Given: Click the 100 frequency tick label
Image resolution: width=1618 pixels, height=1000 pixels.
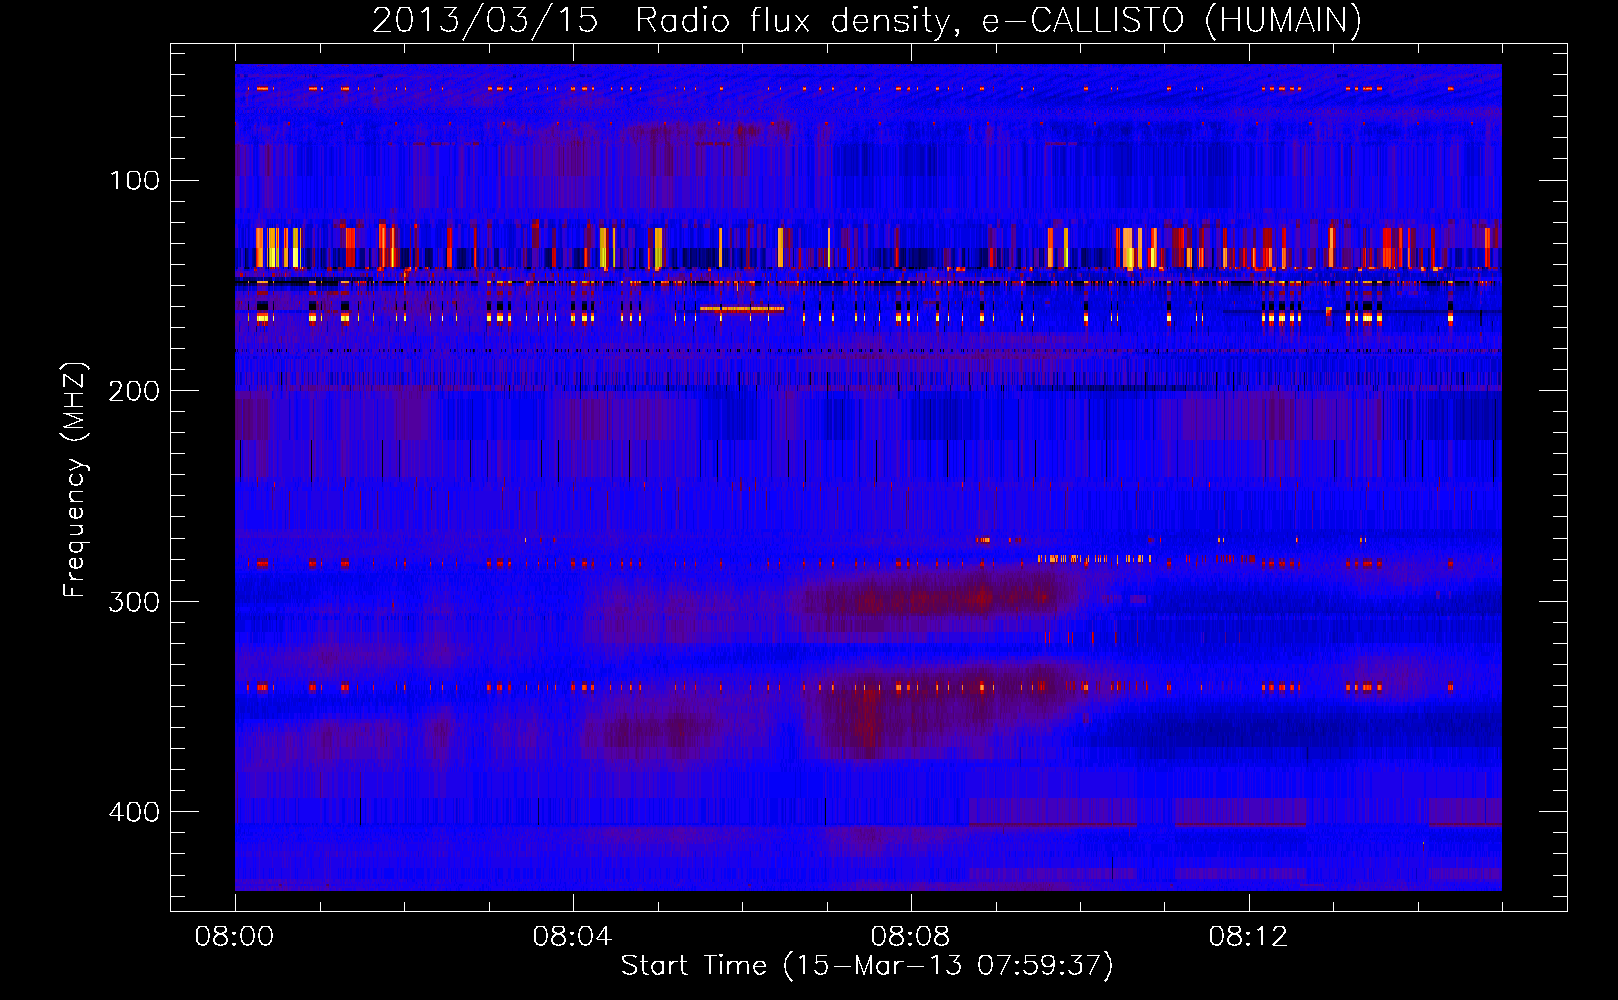Looking at the screenshot, I should [x=134, y=180].
